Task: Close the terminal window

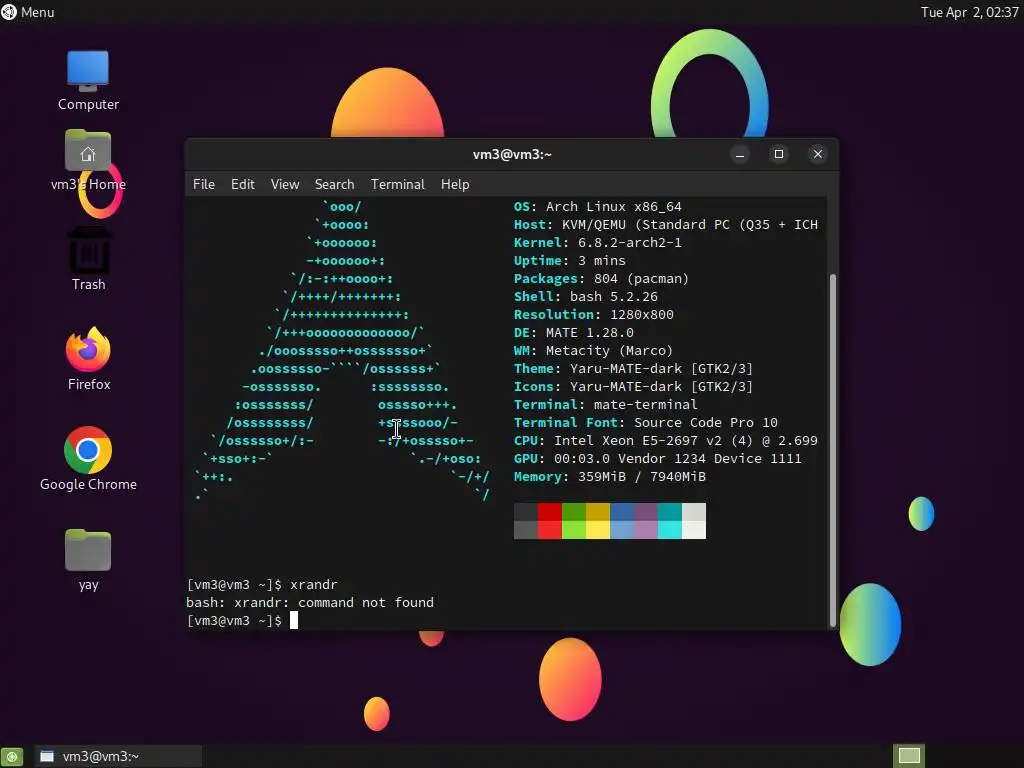Action: click(x=818, y=154)
